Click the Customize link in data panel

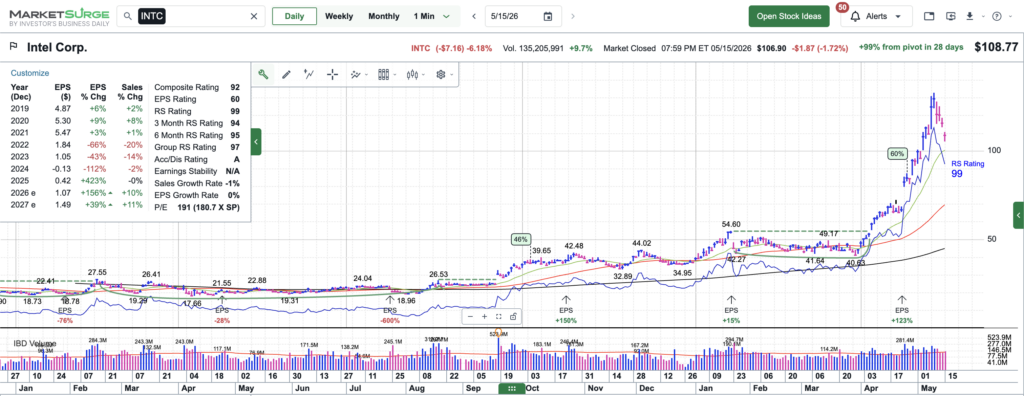coord(29,73)
